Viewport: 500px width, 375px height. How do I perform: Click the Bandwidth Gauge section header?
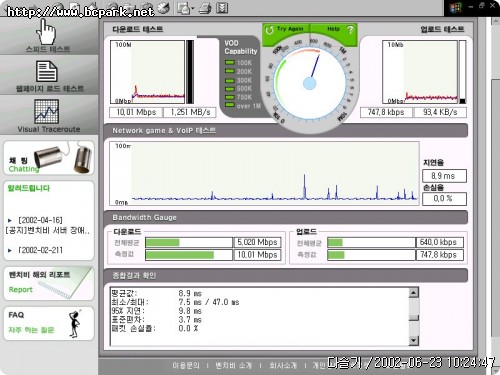click(x=286, y=217)
